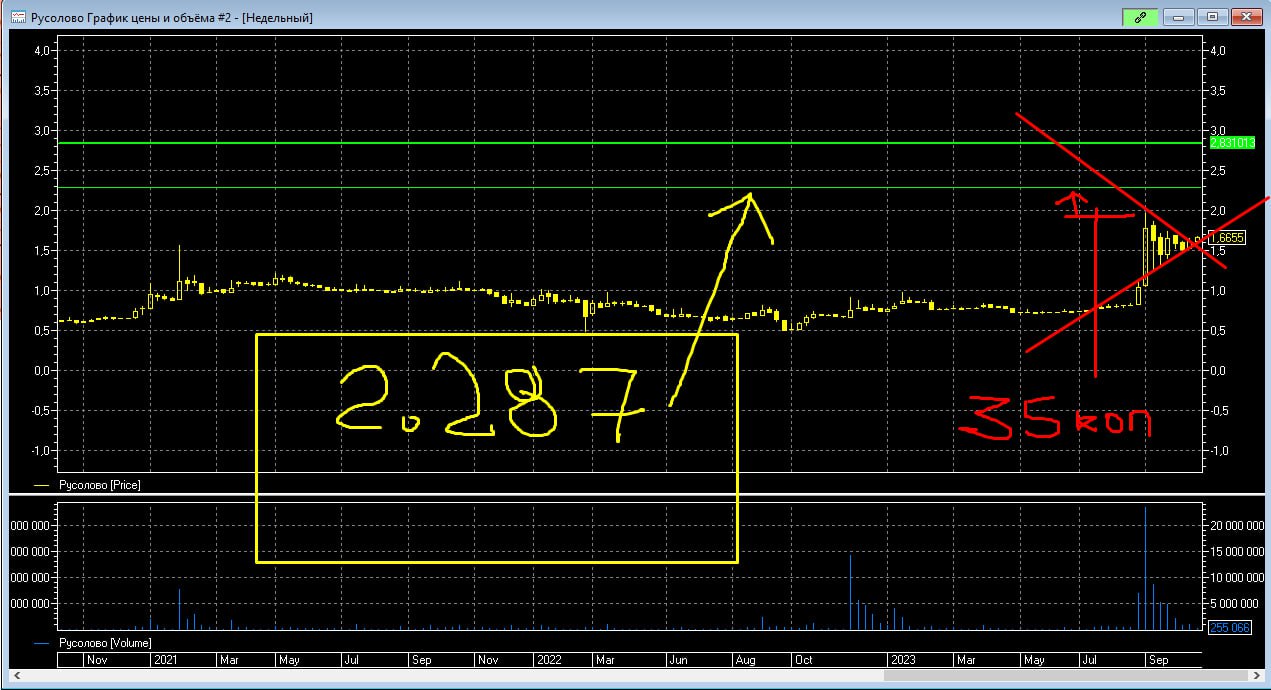The image size is (1271, 690).
Task: Click the upper green horizontal line
Action: (600, 143)
